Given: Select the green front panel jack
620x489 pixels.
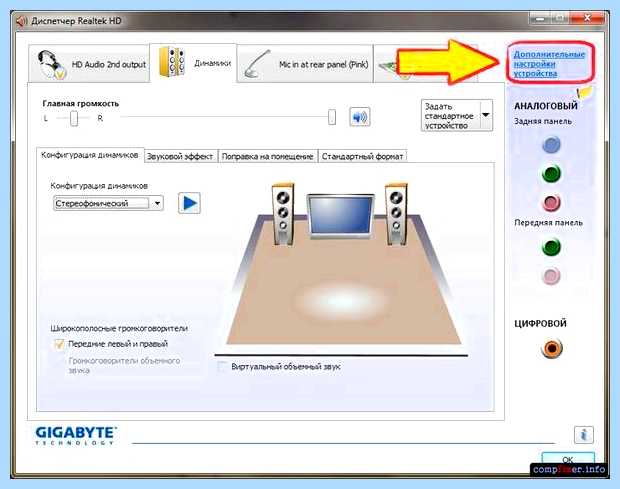Looking at the screenshot, I should [x=551, y=247].
